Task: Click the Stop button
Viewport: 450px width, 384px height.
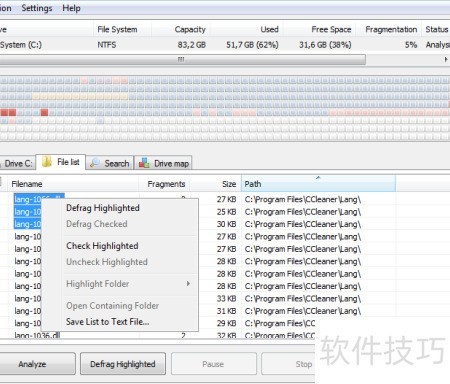Action: coord(289,364)
